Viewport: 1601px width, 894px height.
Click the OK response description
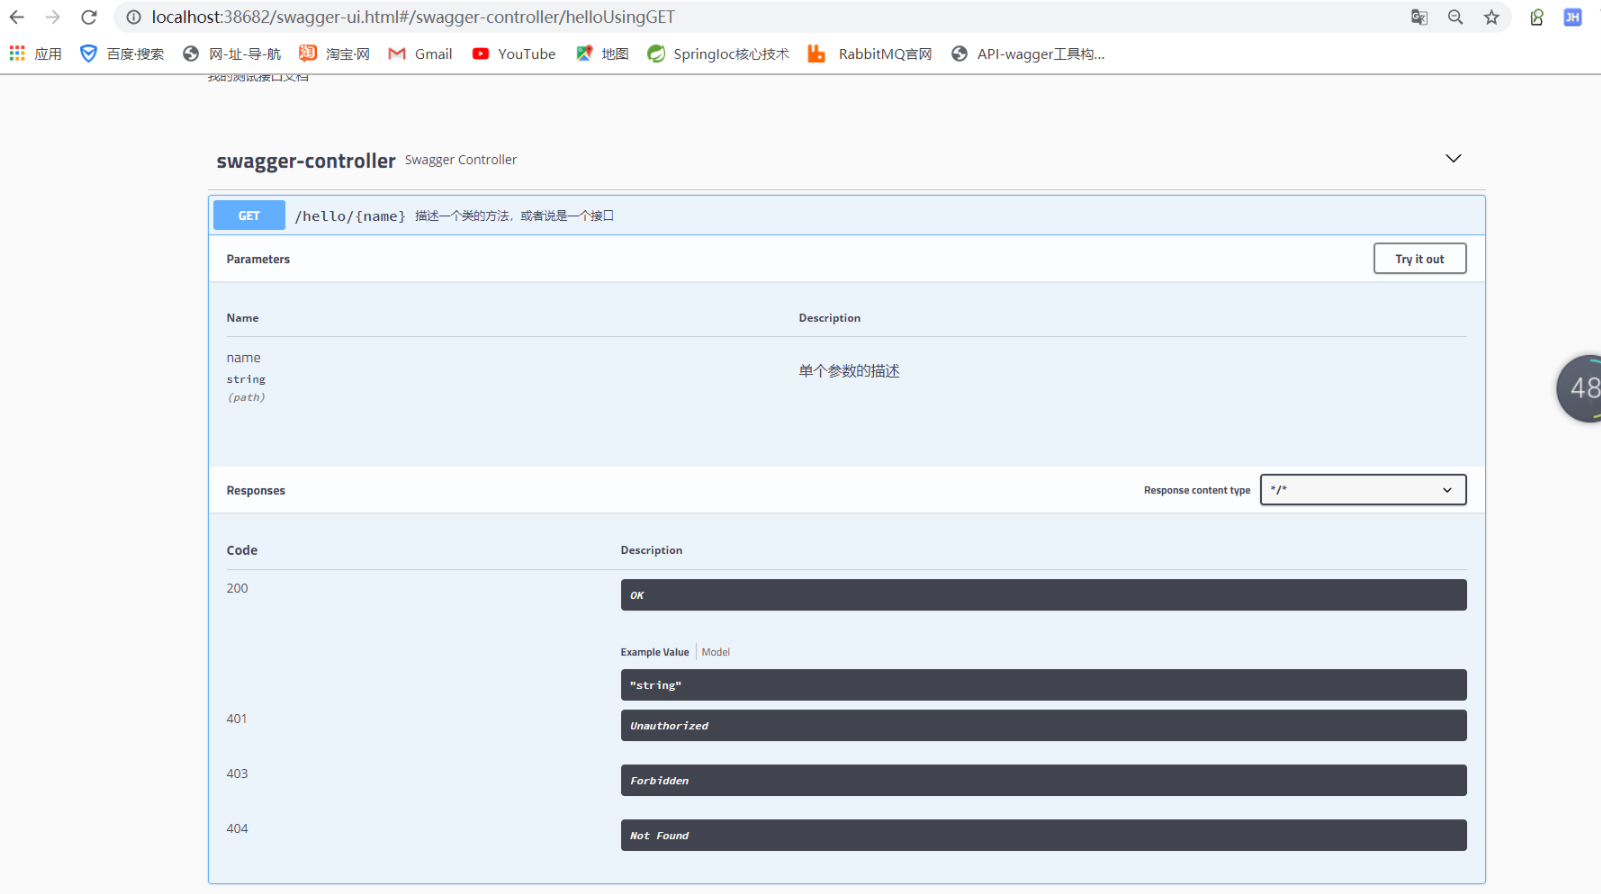click(1043, 595)
